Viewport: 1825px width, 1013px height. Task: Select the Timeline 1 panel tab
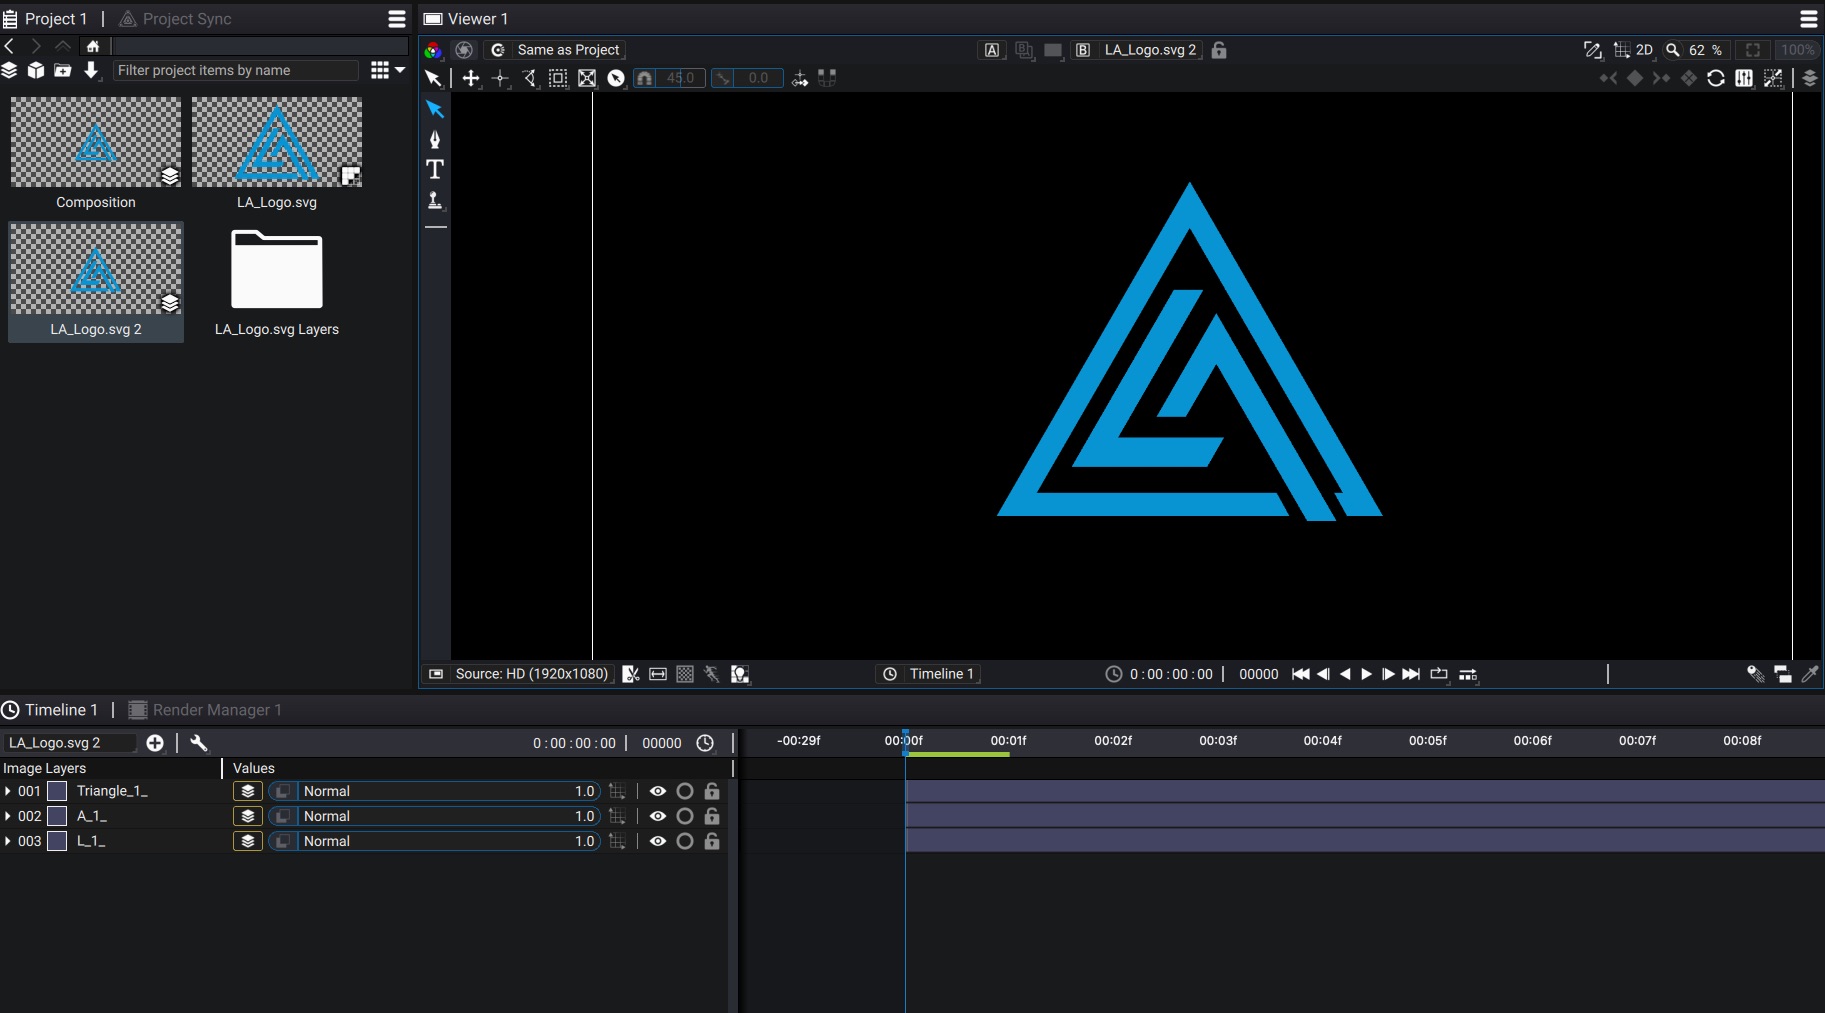[x=50, y=710]
